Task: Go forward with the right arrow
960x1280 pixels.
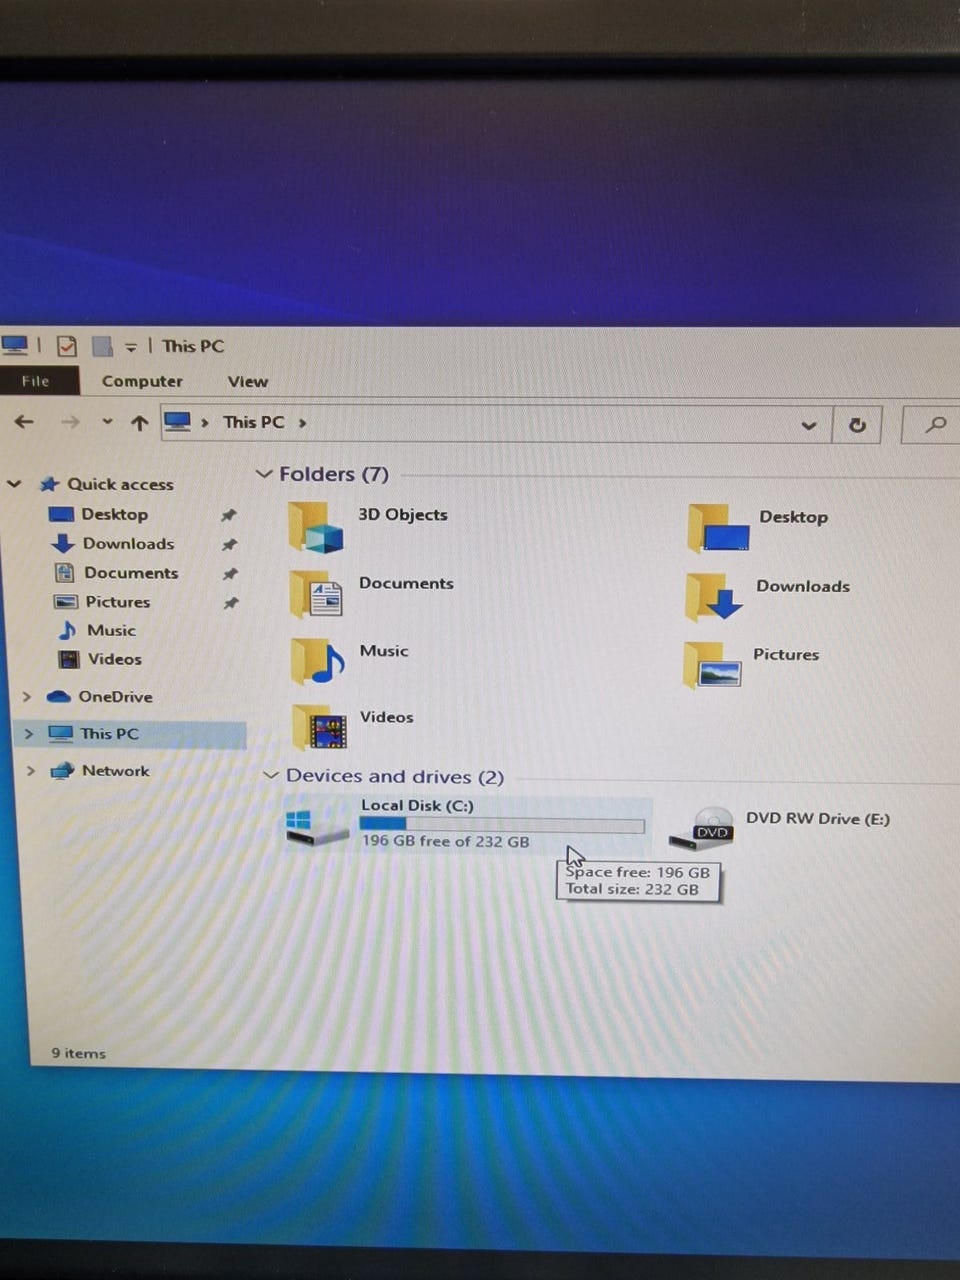Action: [70, 422]
